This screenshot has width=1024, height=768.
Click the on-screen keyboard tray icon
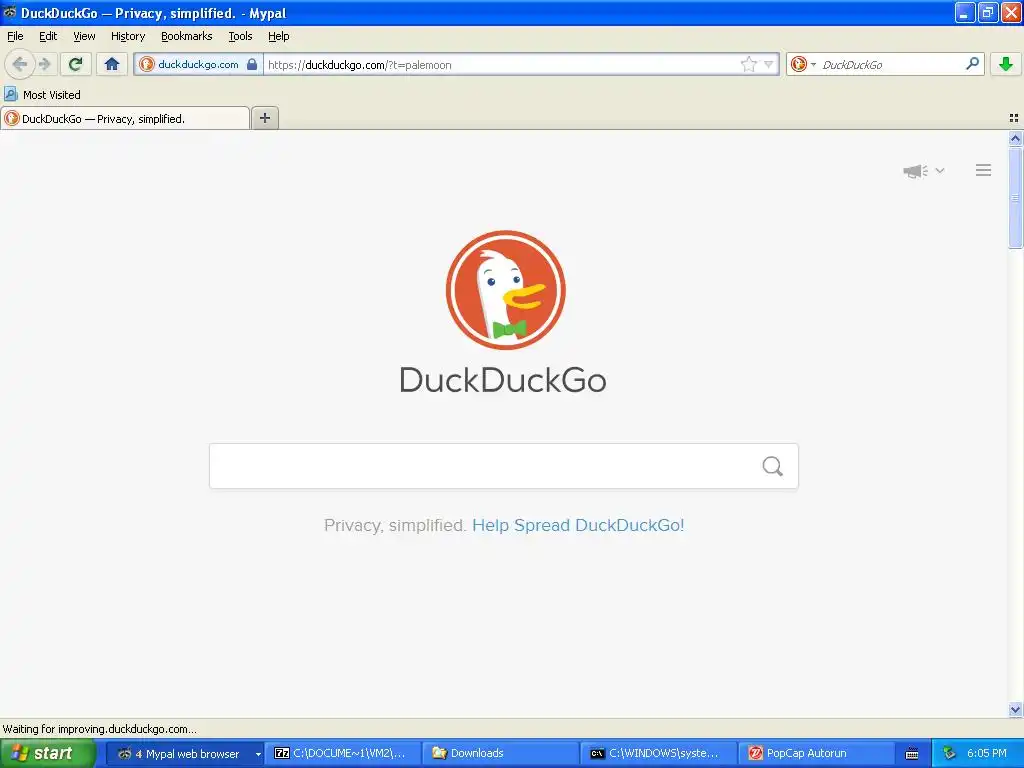pyautogui.click(x=912, y=754)
